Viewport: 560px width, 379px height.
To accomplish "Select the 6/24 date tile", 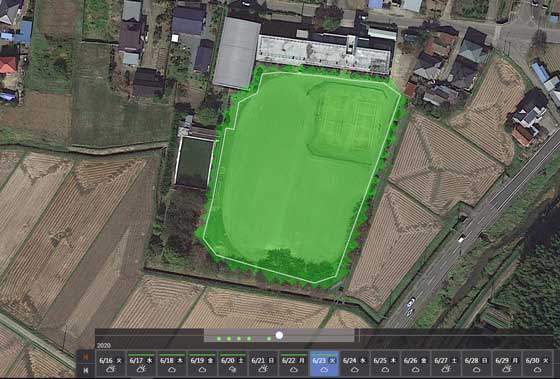I will [x=354, y=364].
